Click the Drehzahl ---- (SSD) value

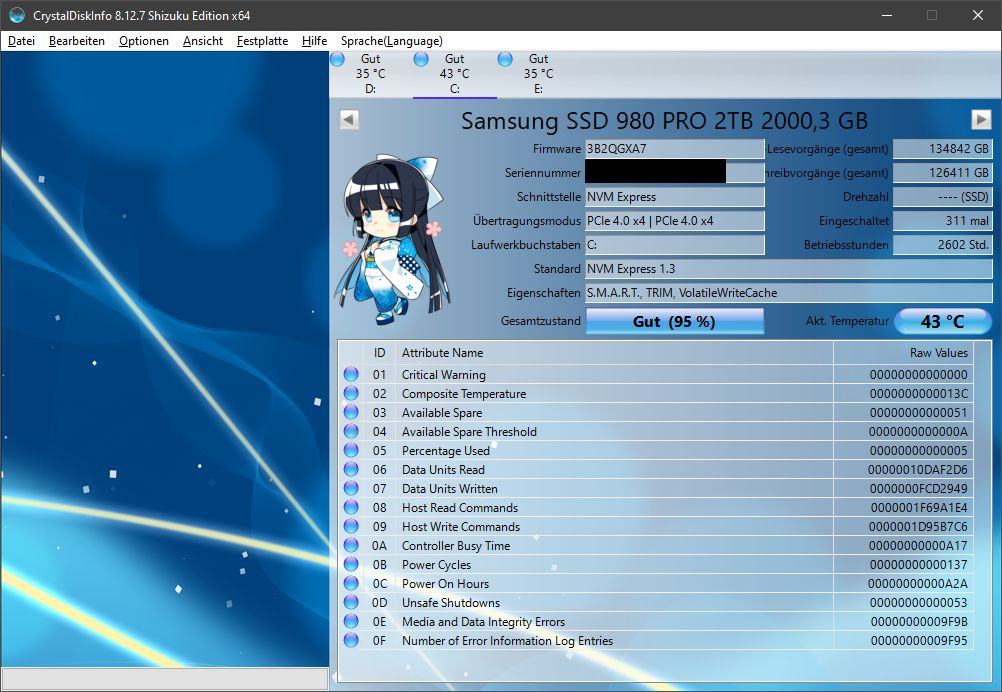pyautogui.click(x=942, y=197)
